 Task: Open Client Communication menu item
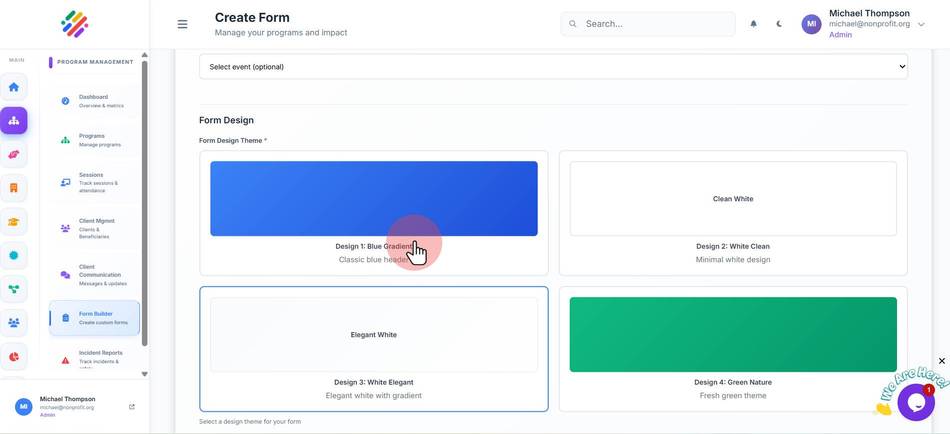pyautogui.click(x=94, y=275)
